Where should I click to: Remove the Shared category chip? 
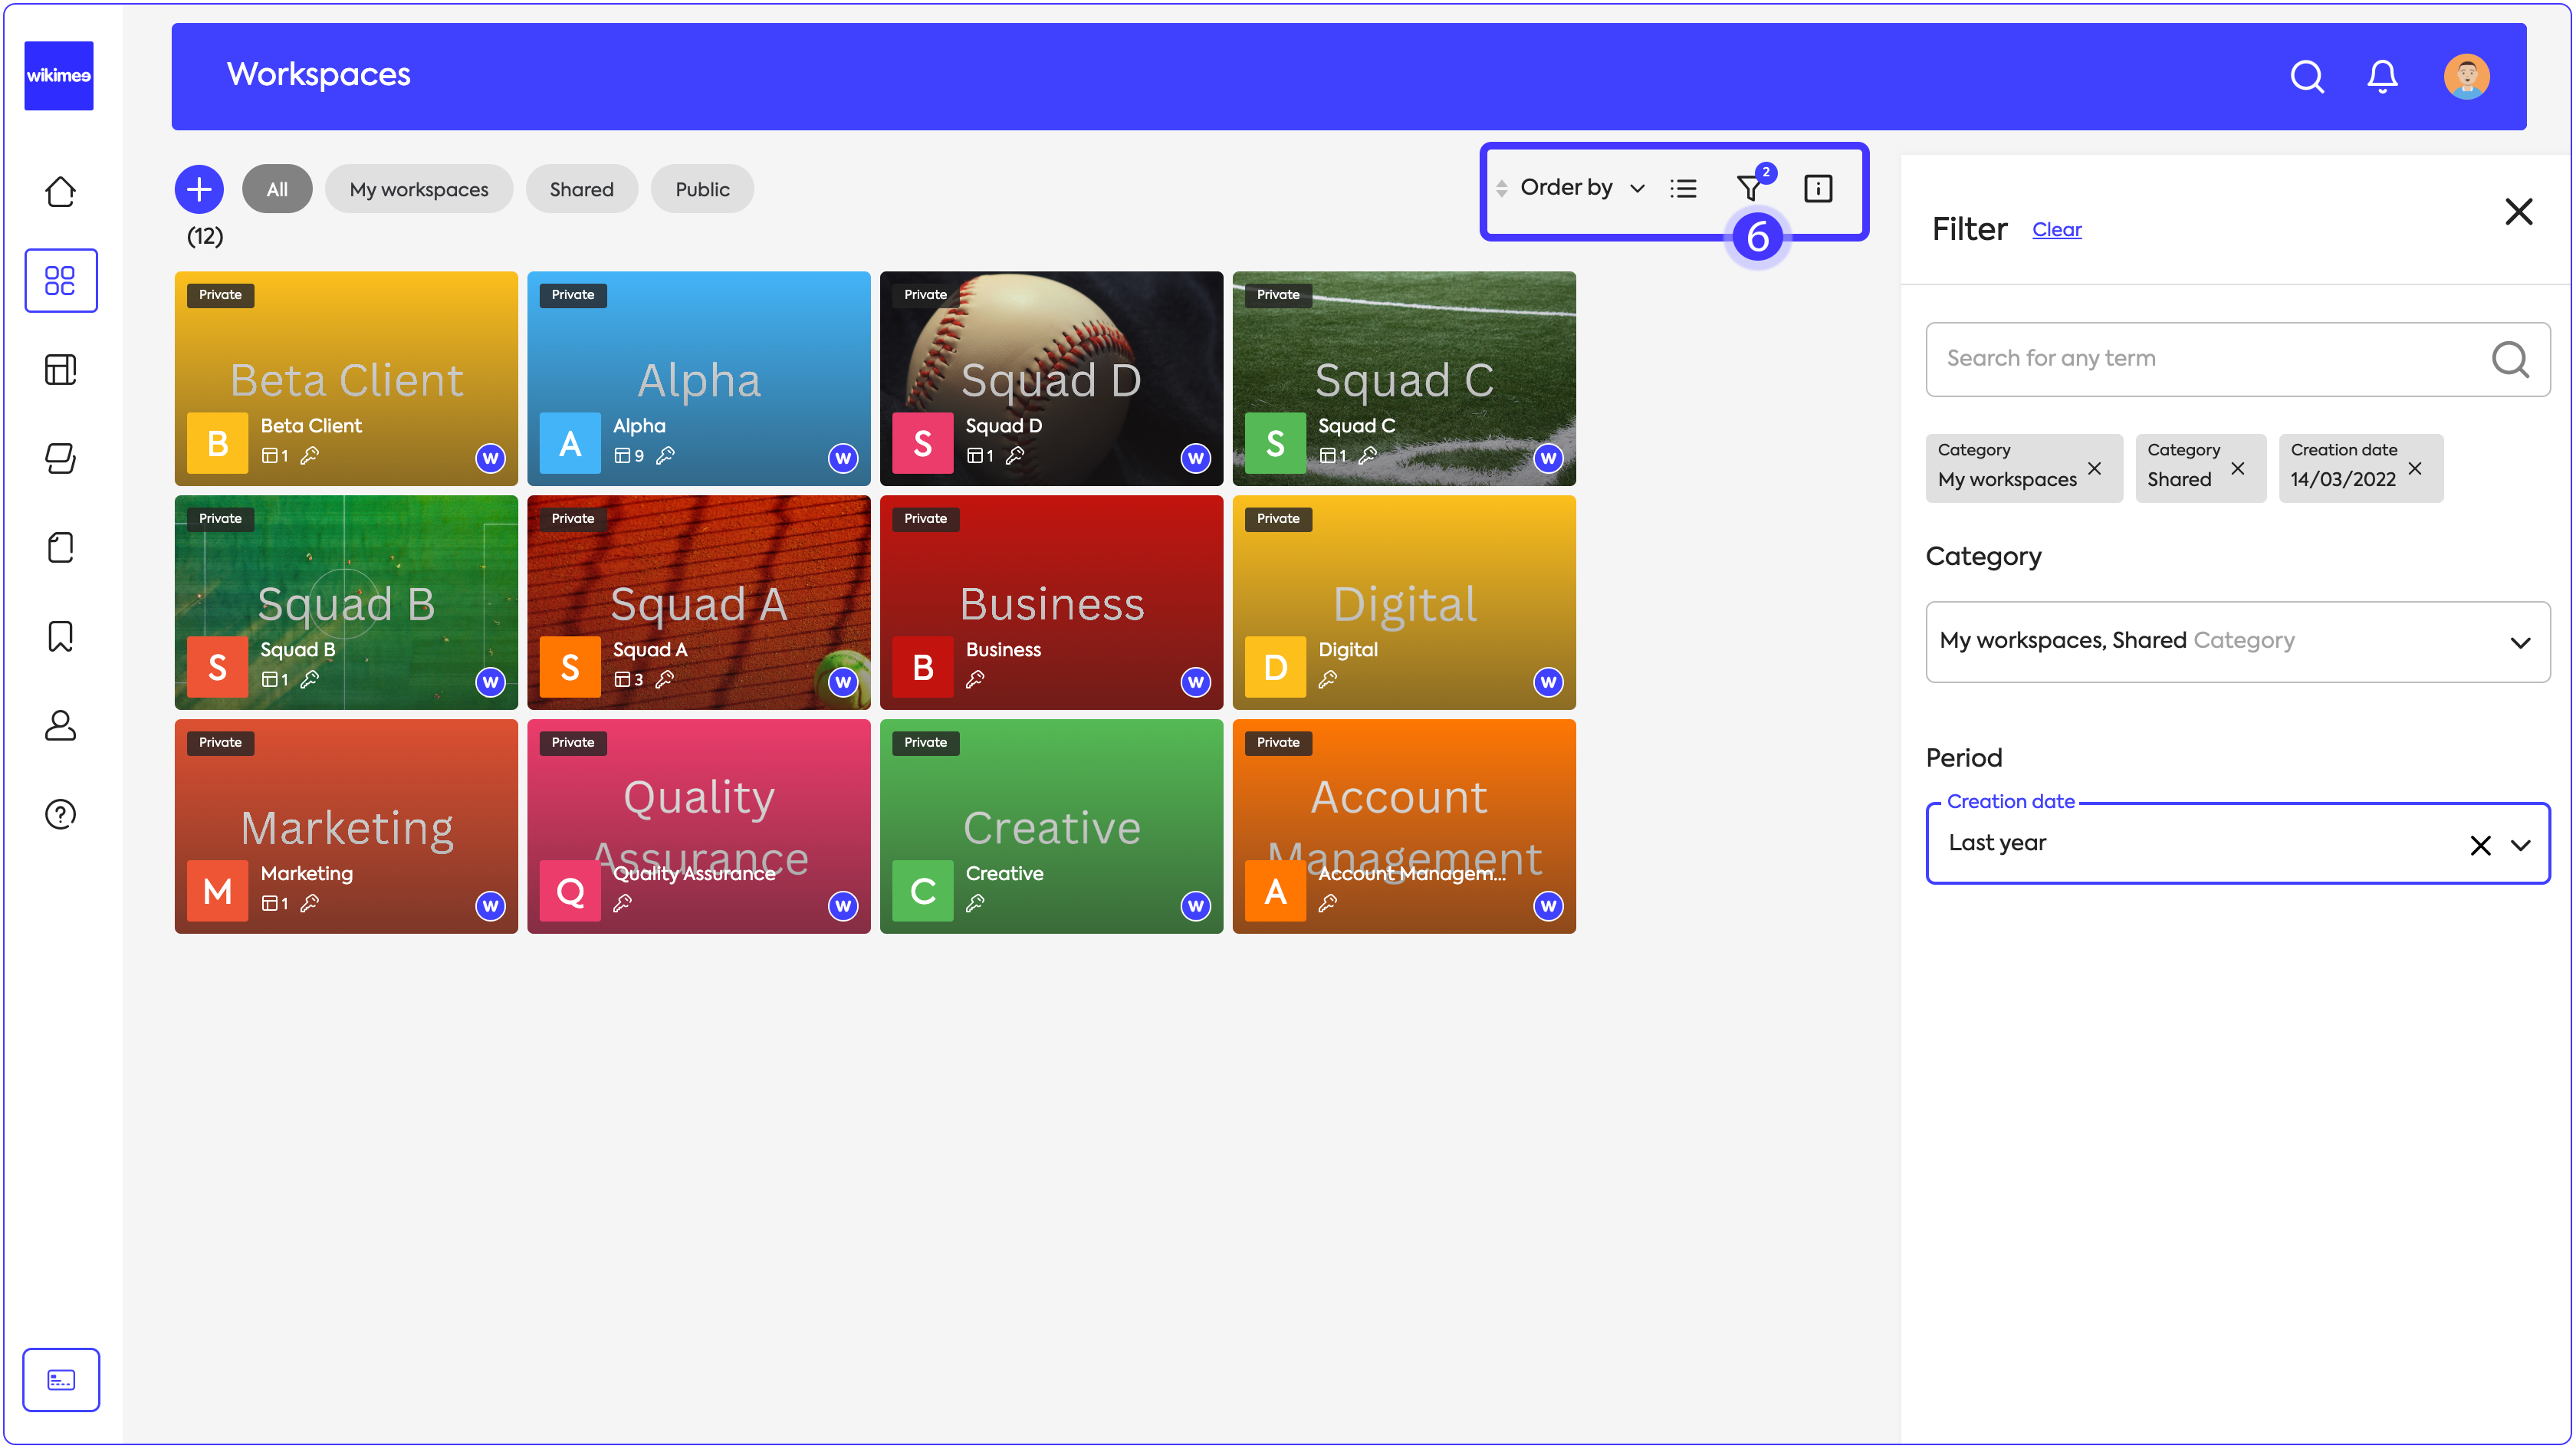click(2237, 468)
